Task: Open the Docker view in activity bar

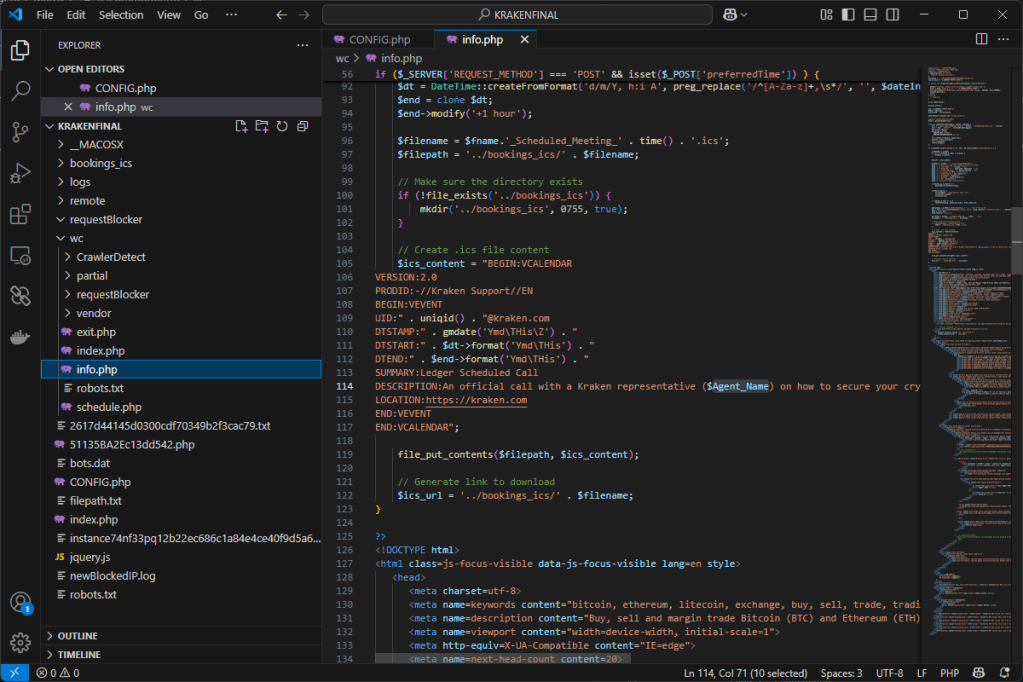Action: [x=20, y=337]
